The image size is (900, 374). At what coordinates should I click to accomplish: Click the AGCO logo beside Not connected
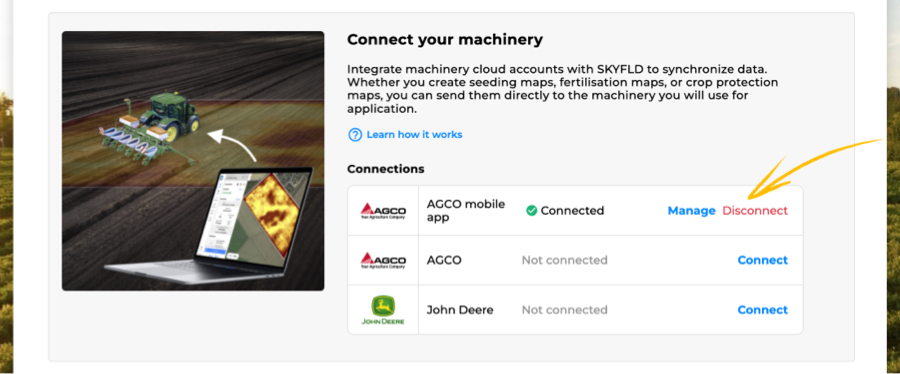(383, 260)
